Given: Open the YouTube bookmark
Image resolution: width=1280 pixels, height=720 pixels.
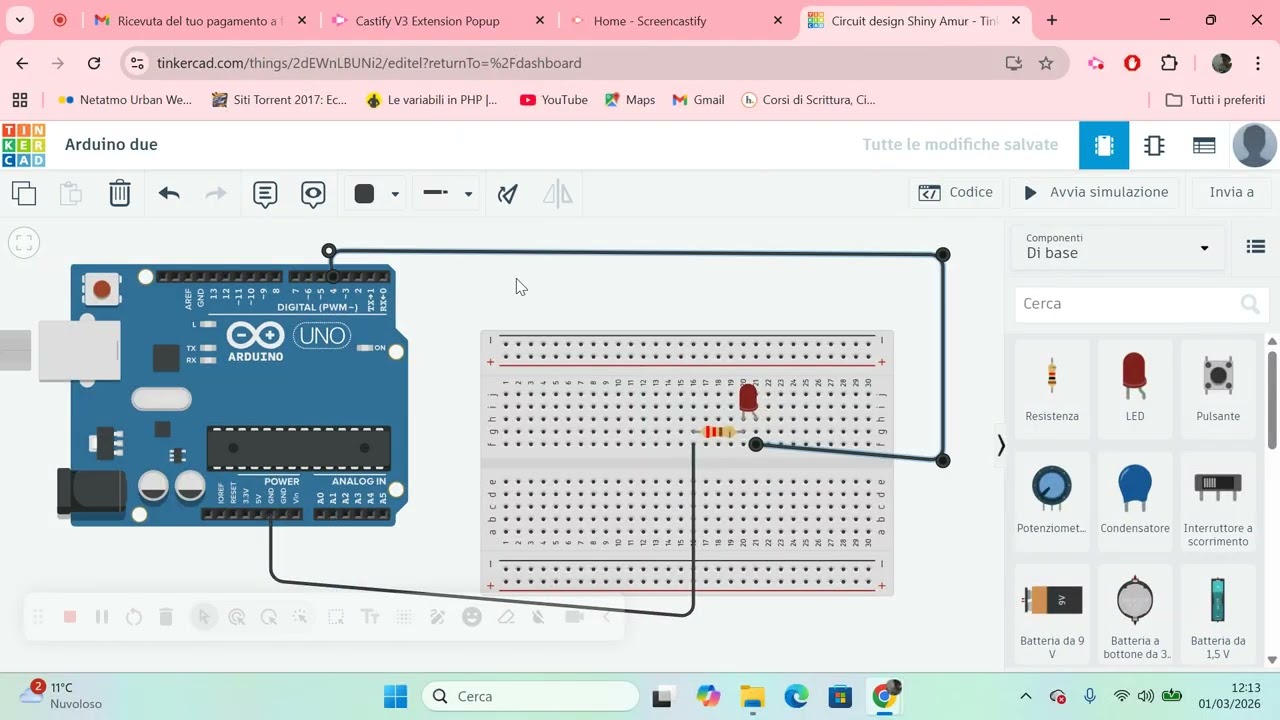Looking at the screenshot, I should point(554,100).
